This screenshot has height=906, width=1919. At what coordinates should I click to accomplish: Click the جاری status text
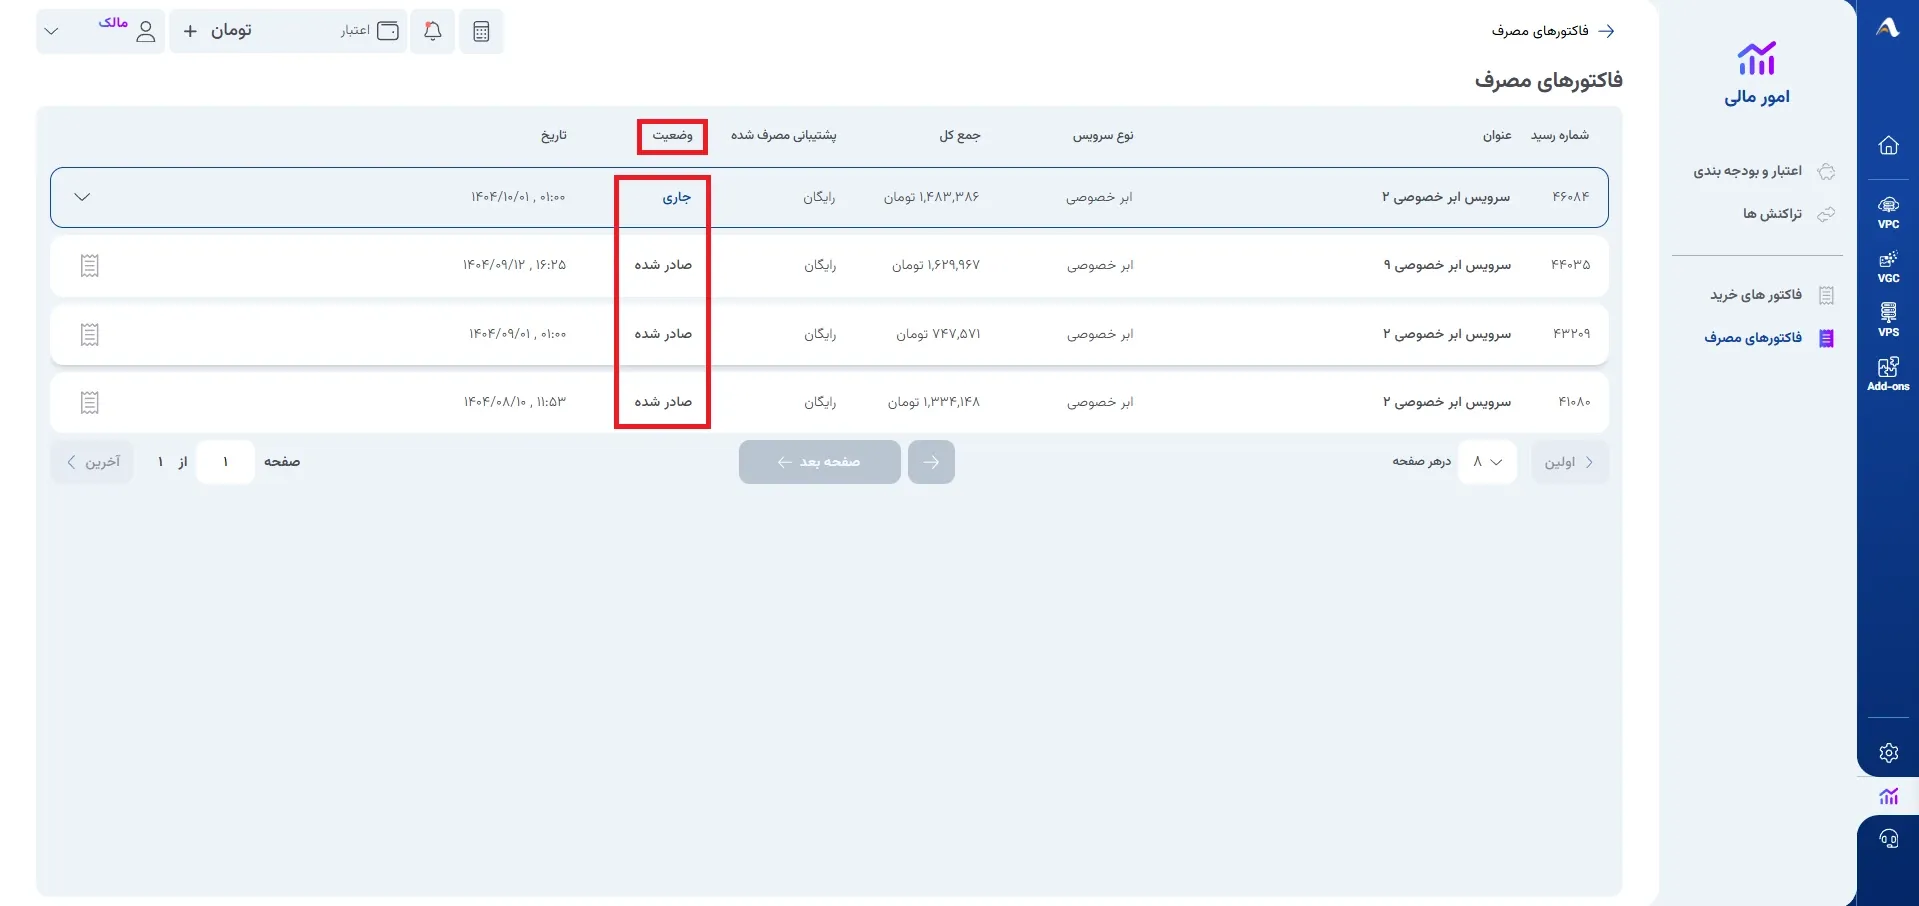click(x=677, y=197)
